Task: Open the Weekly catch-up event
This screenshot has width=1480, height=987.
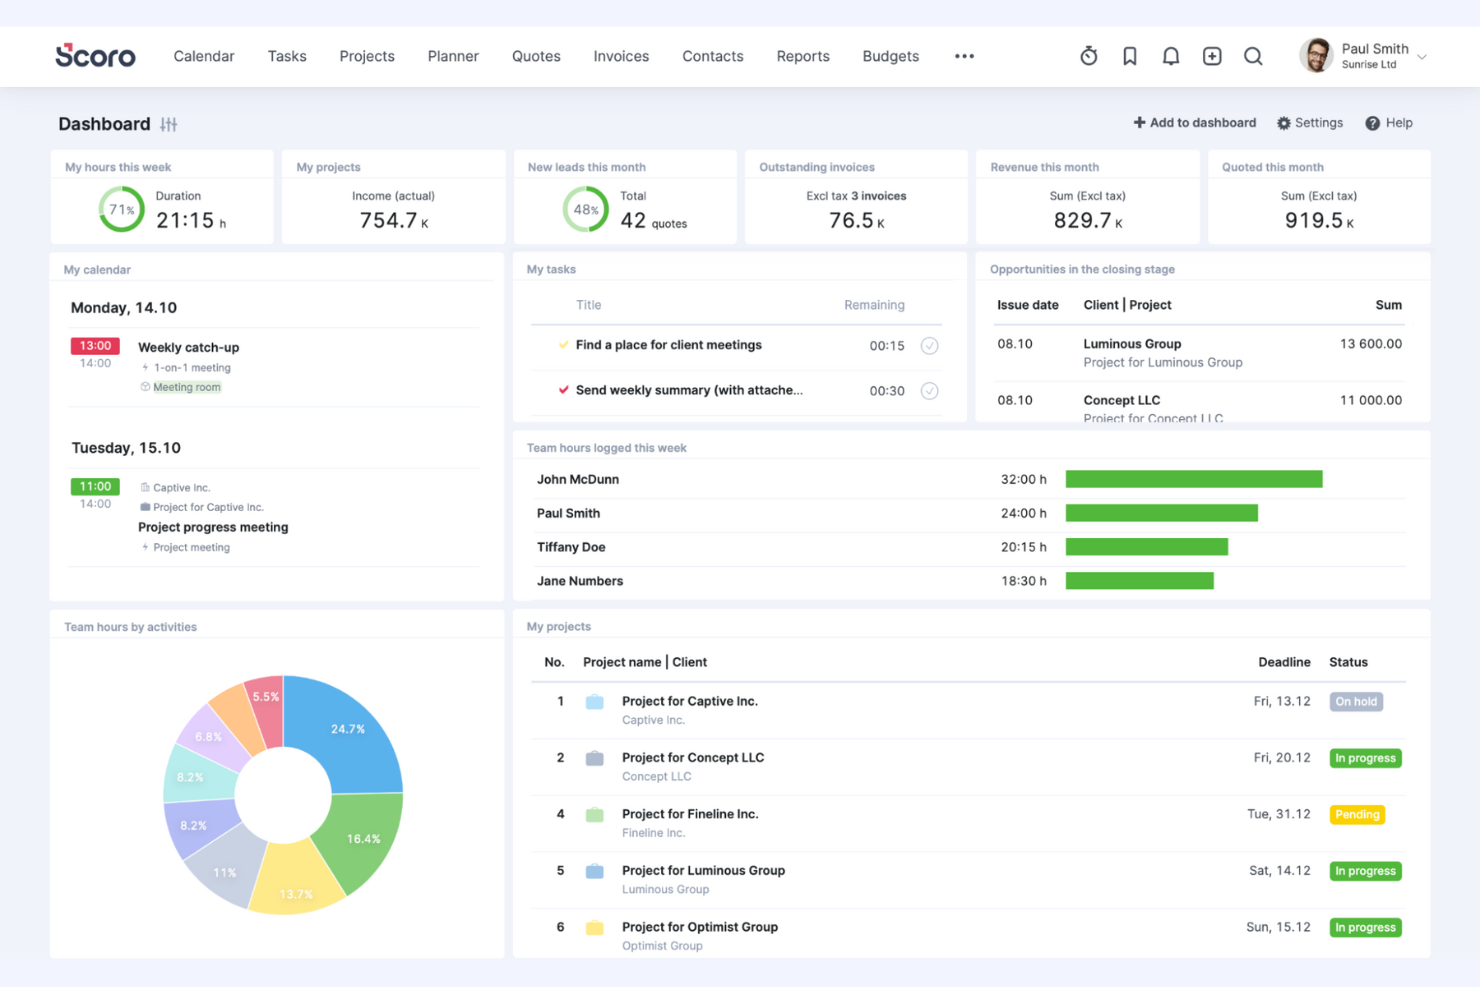Action: (189, 347)
